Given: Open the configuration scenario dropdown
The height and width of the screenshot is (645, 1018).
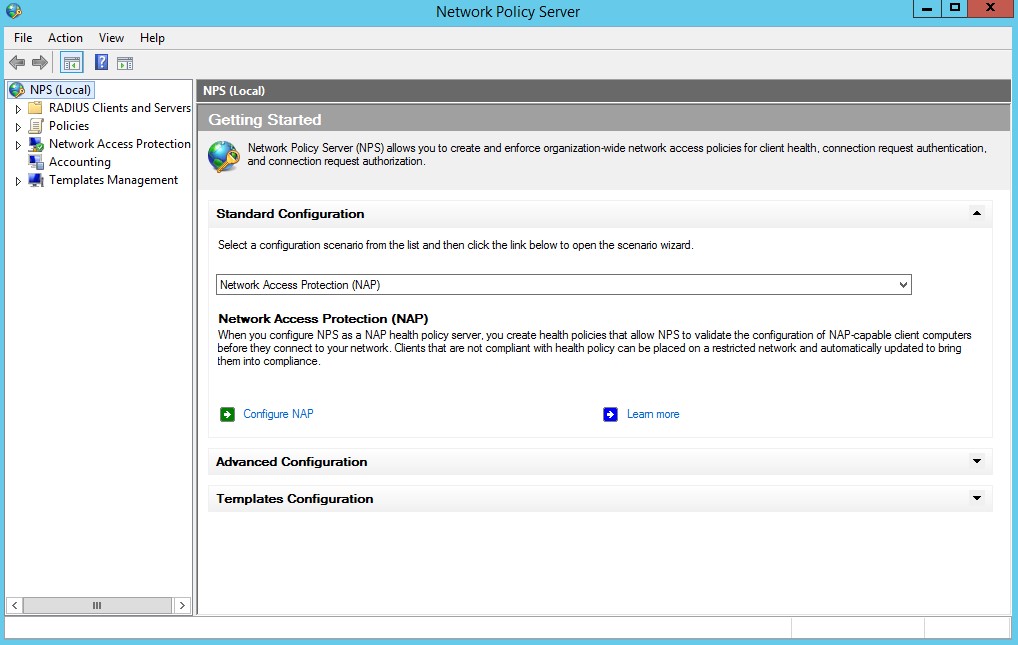Looking at the screenshot, I should [564, 285].
